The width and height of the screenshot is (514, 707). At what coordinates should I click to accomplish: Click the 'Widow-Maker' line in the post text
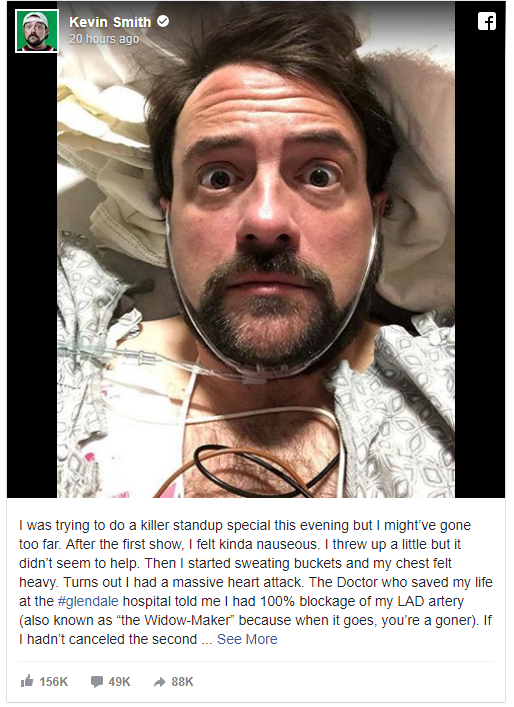(256, 620)
